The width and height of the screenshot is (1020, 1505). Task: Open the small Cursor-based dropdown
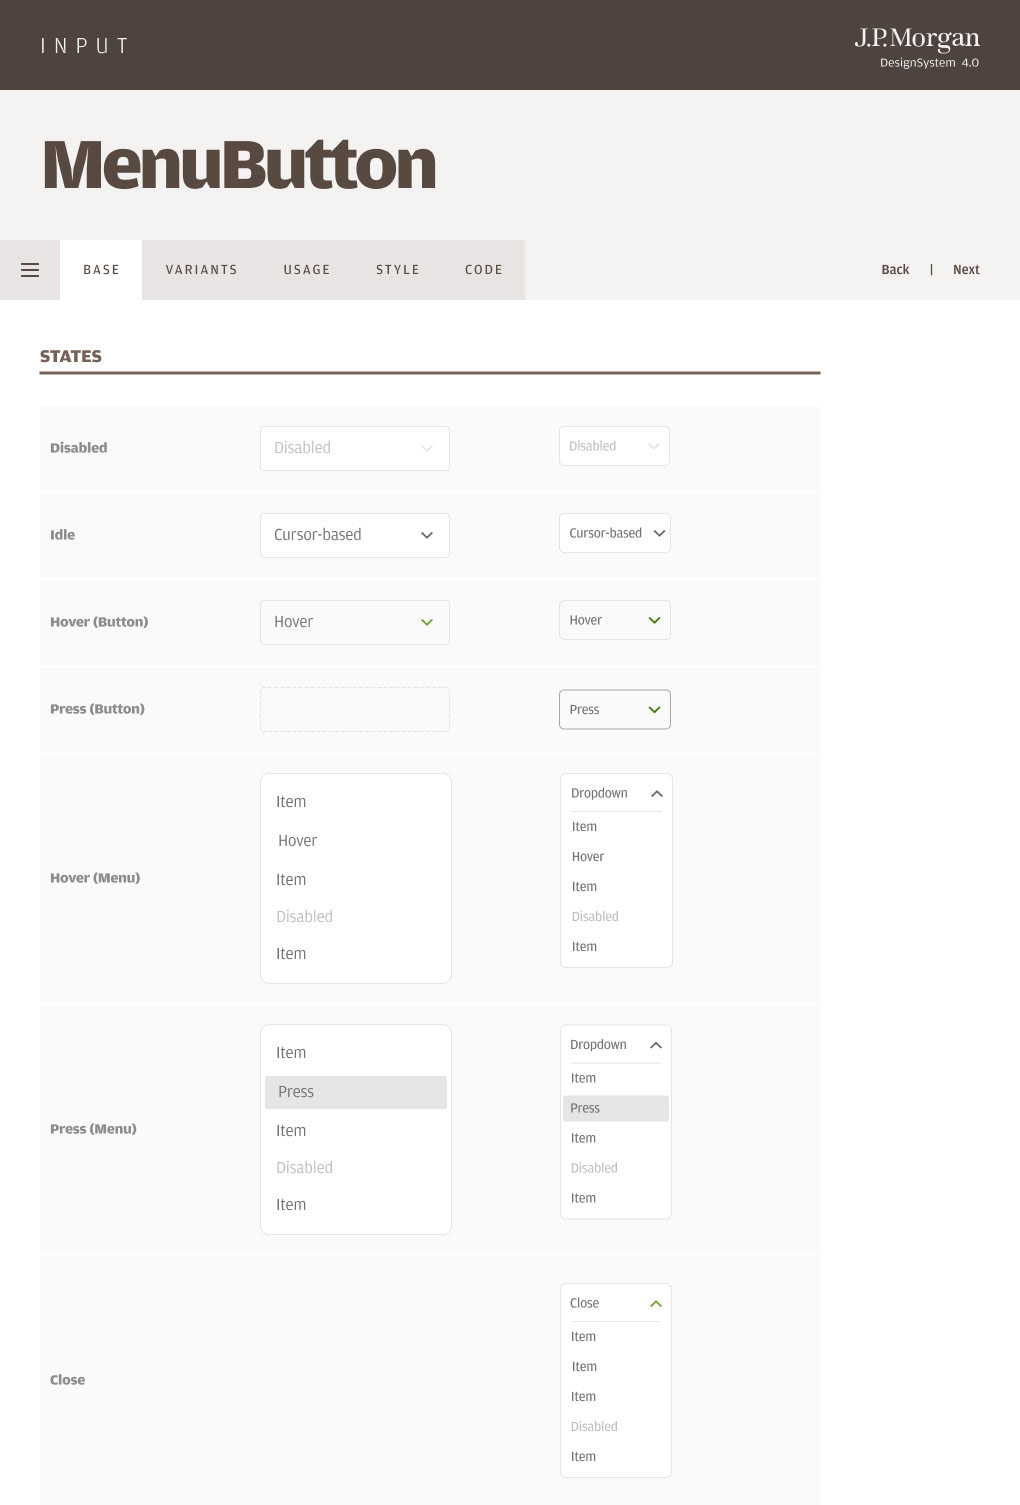(614, 533)
